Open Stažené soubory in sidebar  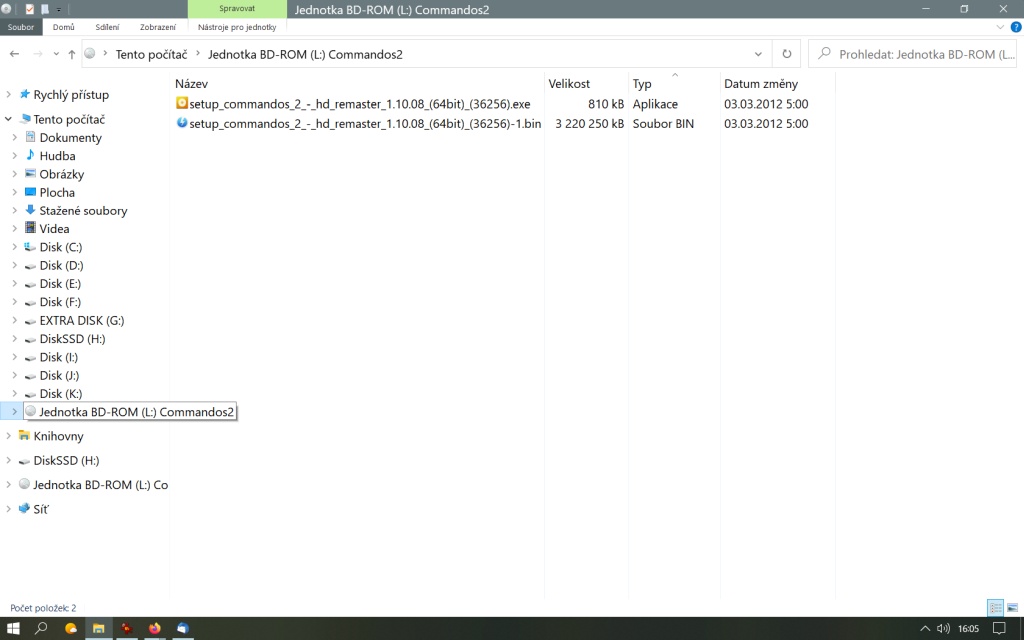click(83, 211)
